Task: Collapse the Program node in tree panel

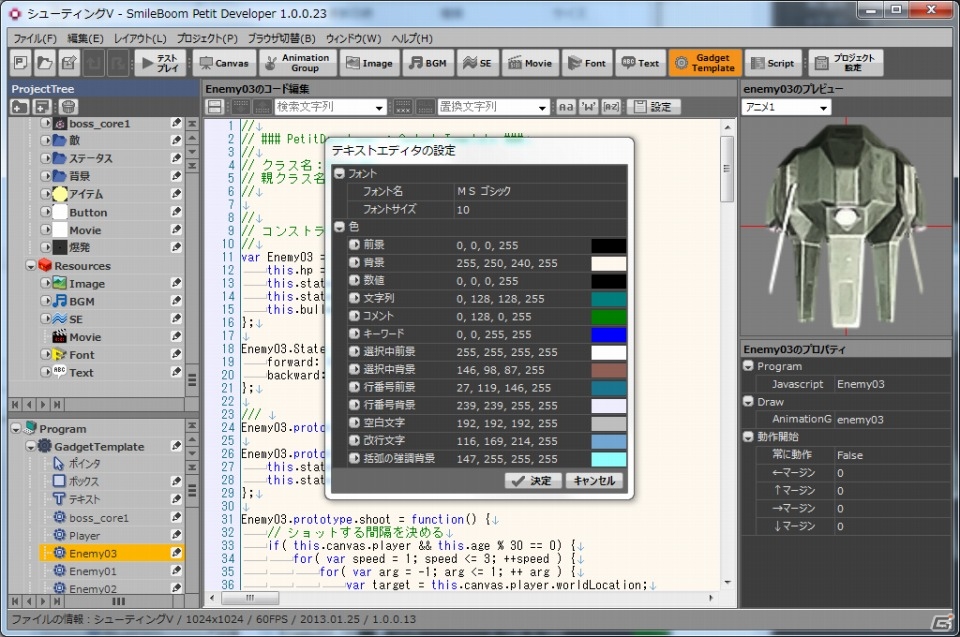Action: click(16, 429)
